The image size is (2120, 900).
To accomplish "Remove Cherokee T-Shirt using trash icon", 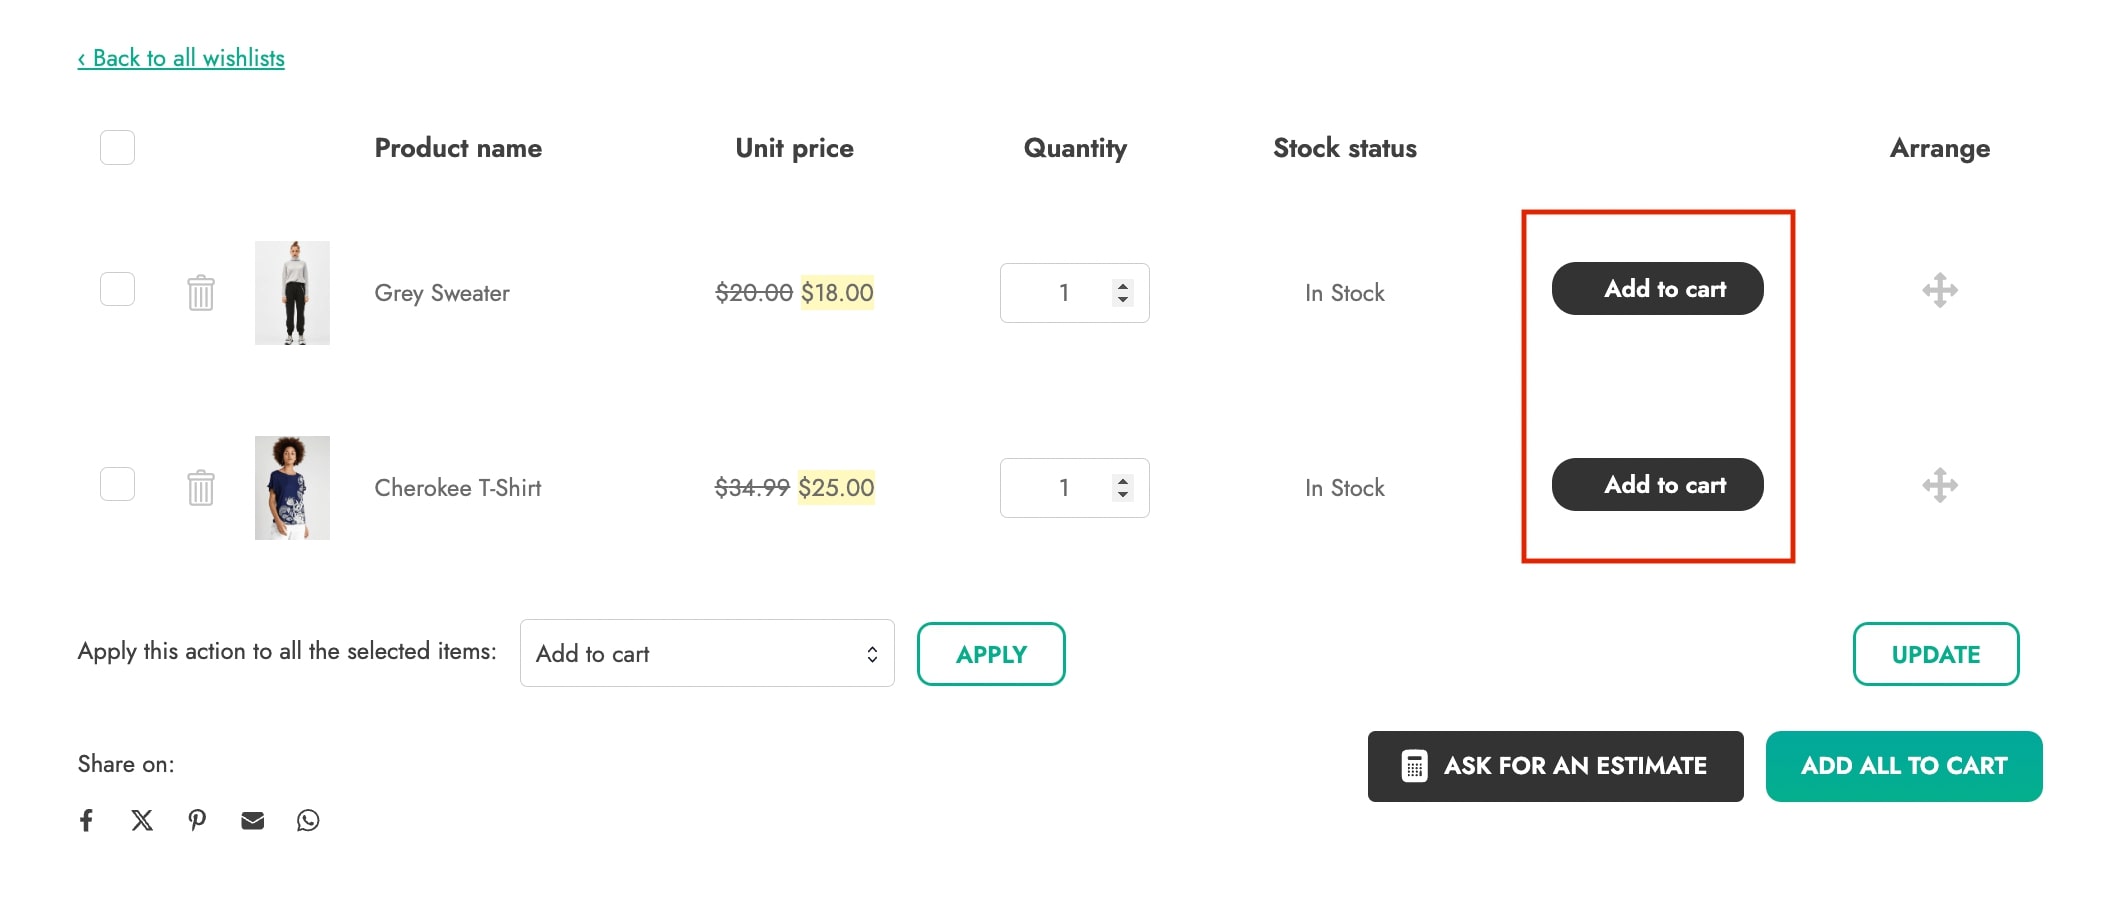I will [201, 488].
